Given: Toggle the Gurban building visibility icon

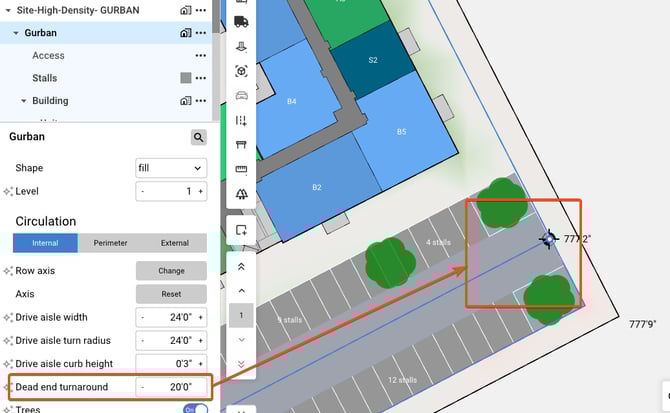Looking at the screenshot, I should point(185,33).
